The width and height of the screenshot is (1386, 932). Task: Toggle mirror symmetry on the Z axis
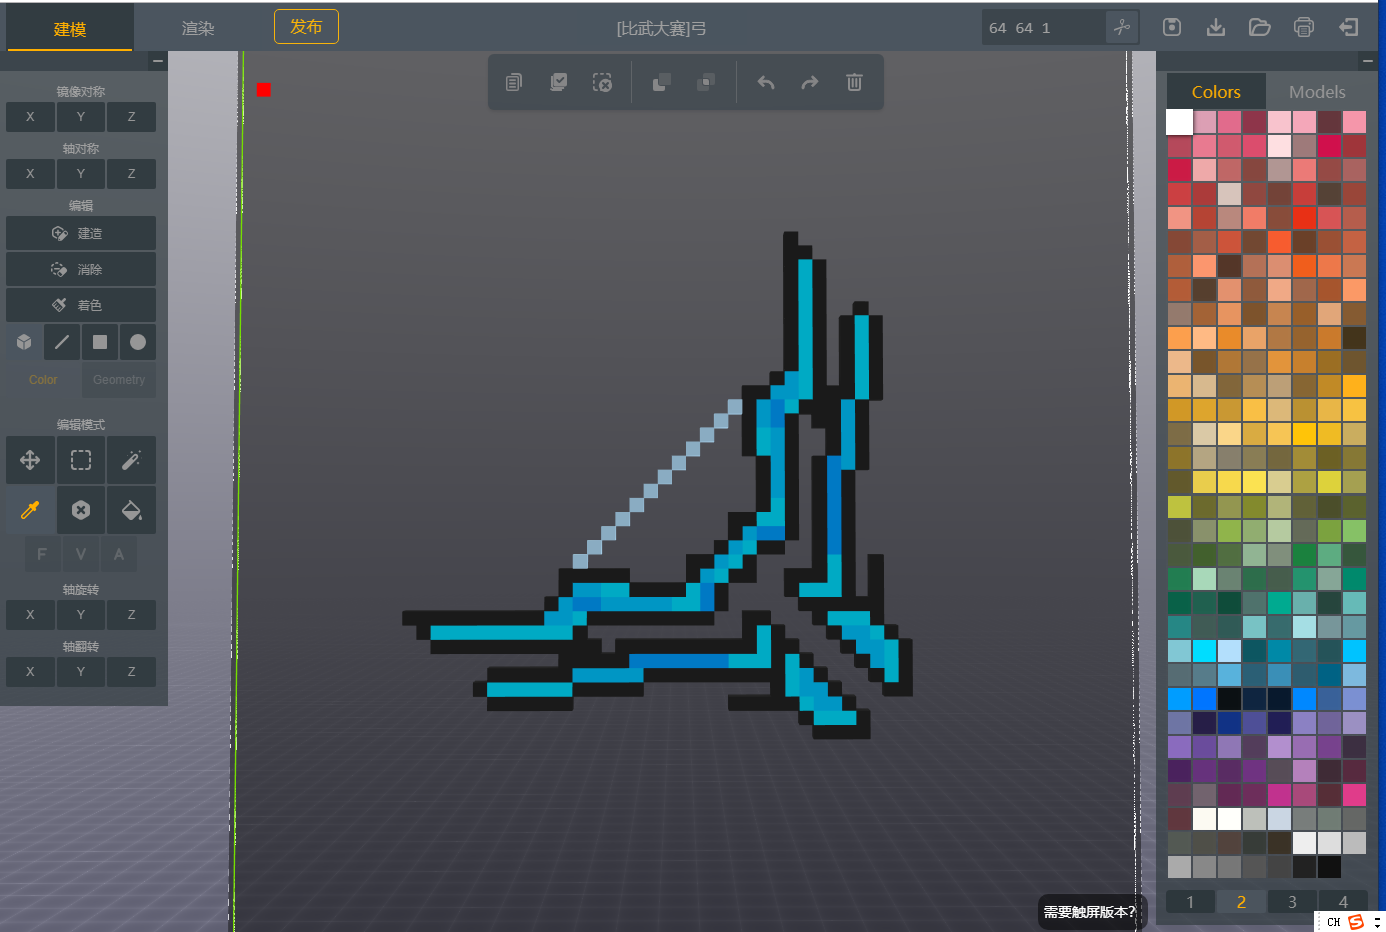click(x=132, y=117)
